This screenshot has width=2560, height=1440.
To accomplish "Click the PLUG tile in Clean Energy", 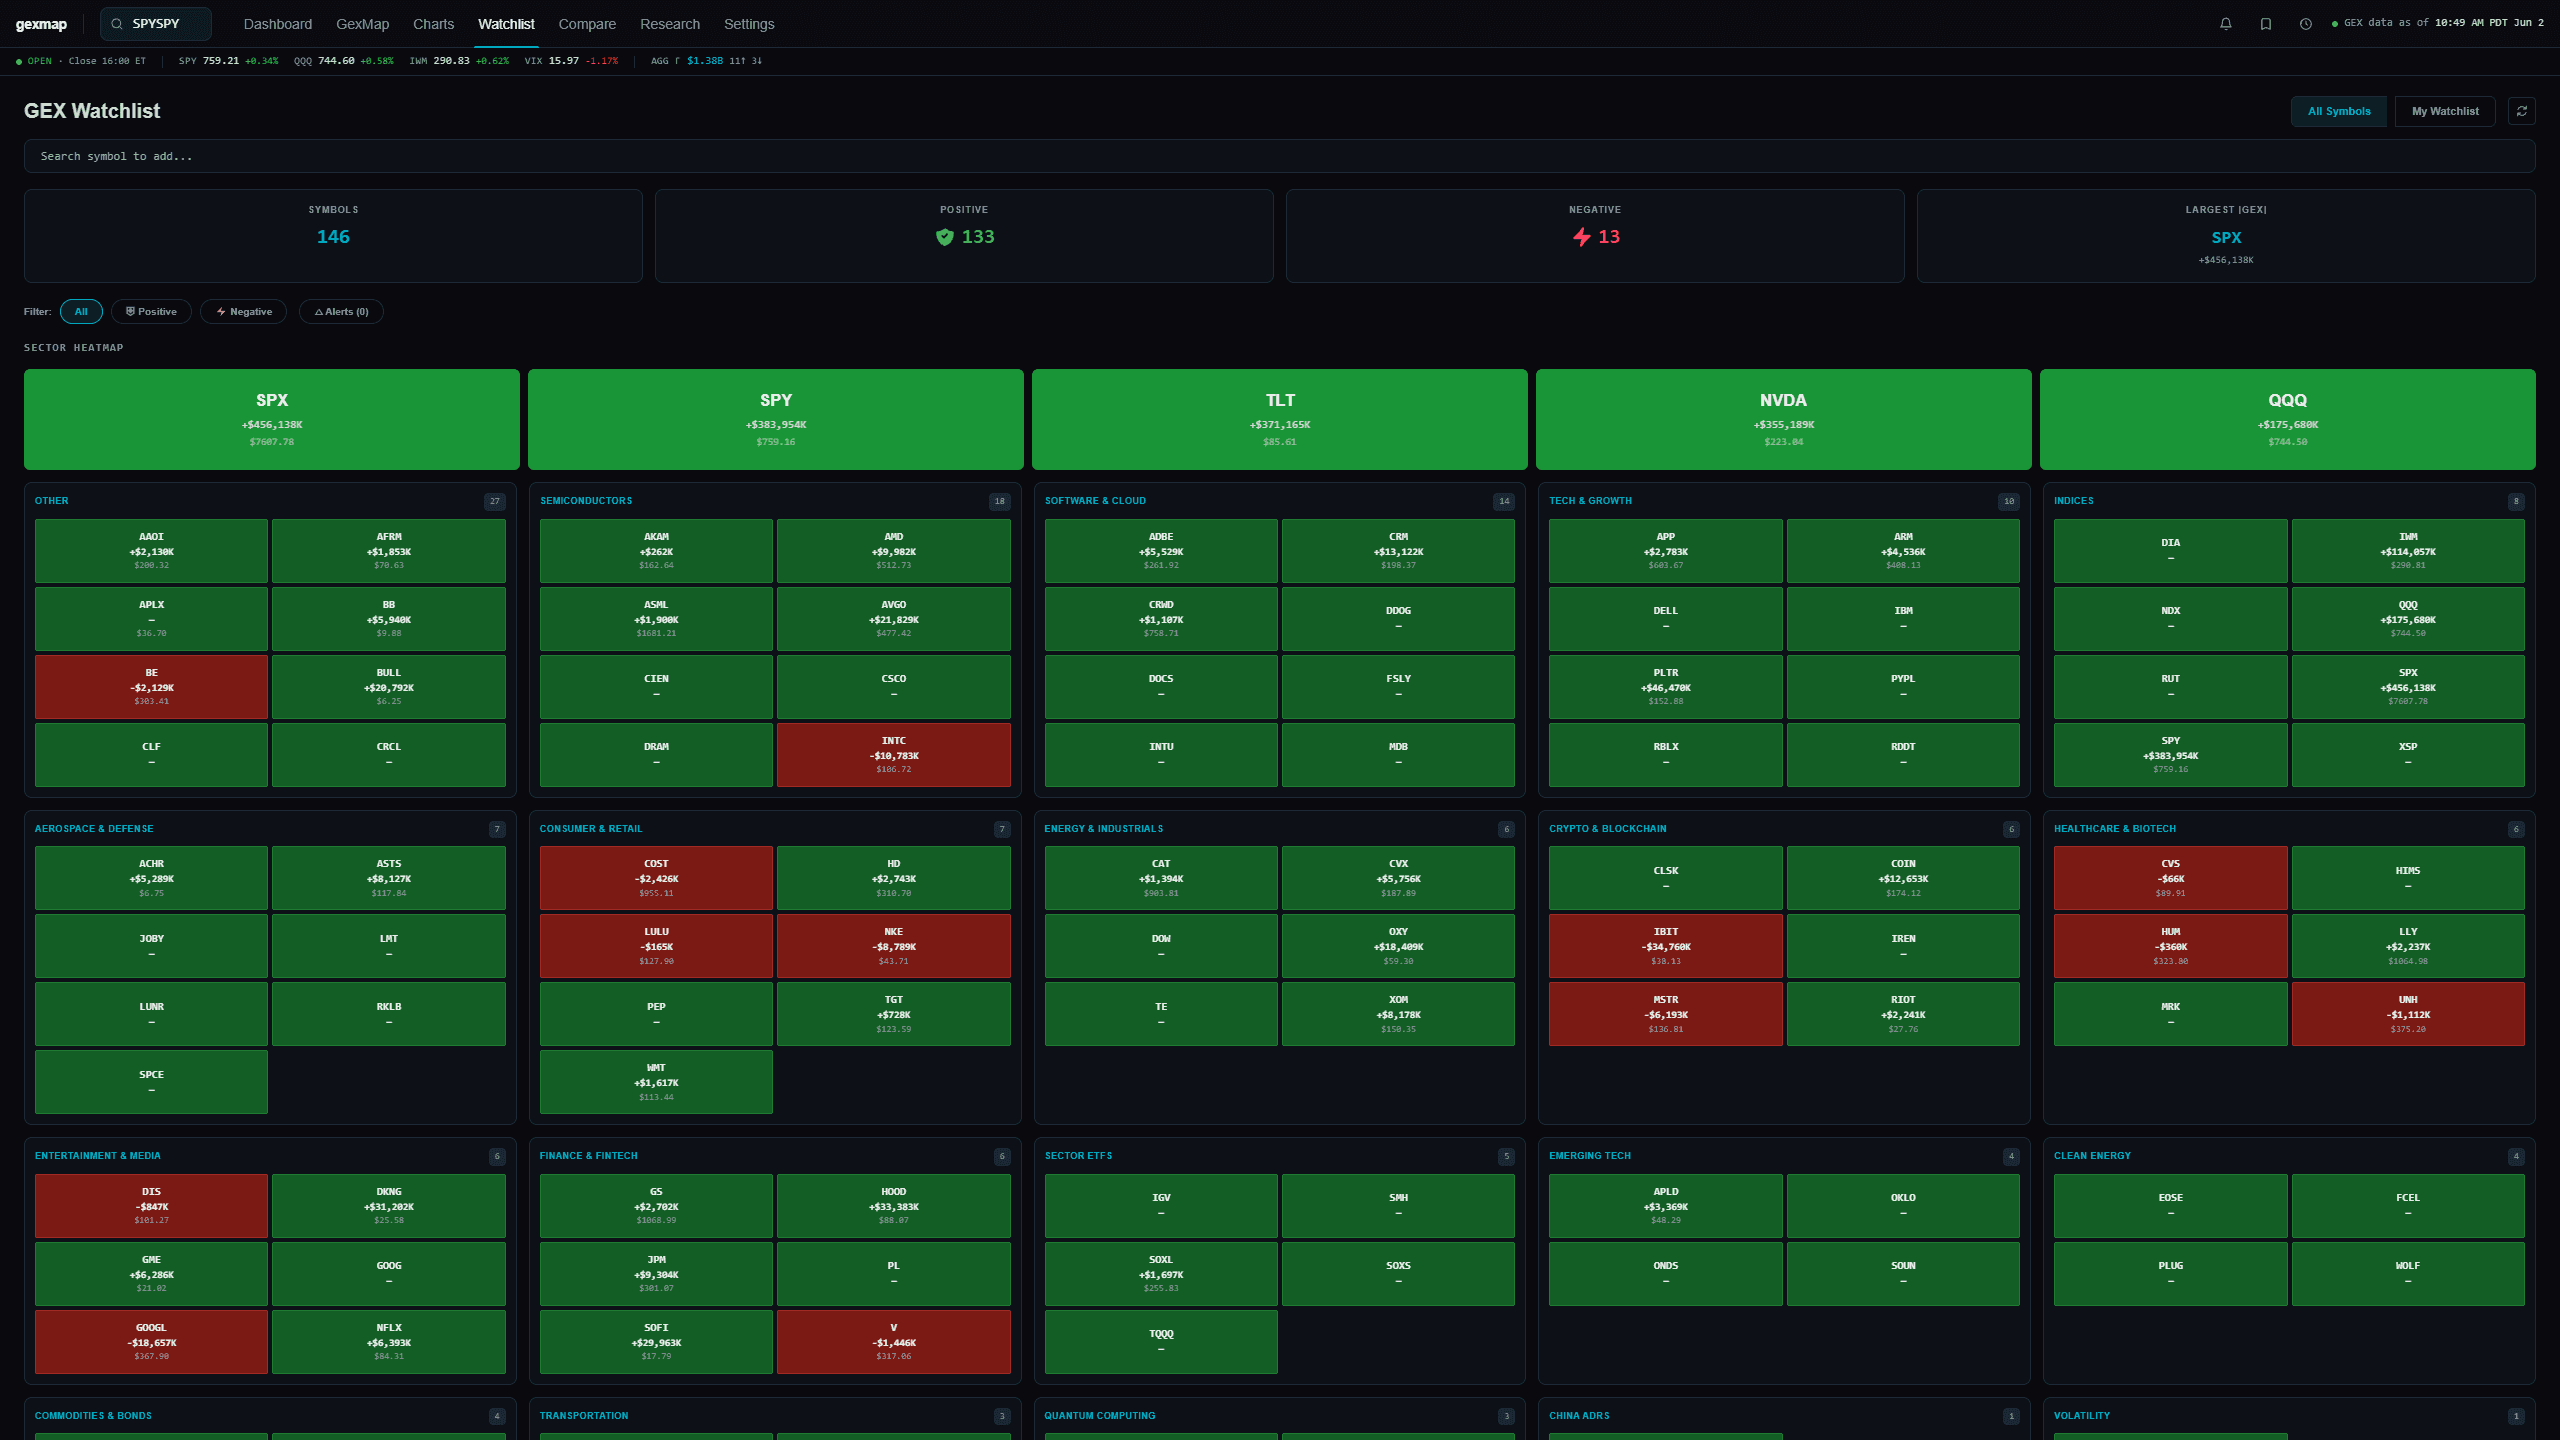I will 2170,1274.
